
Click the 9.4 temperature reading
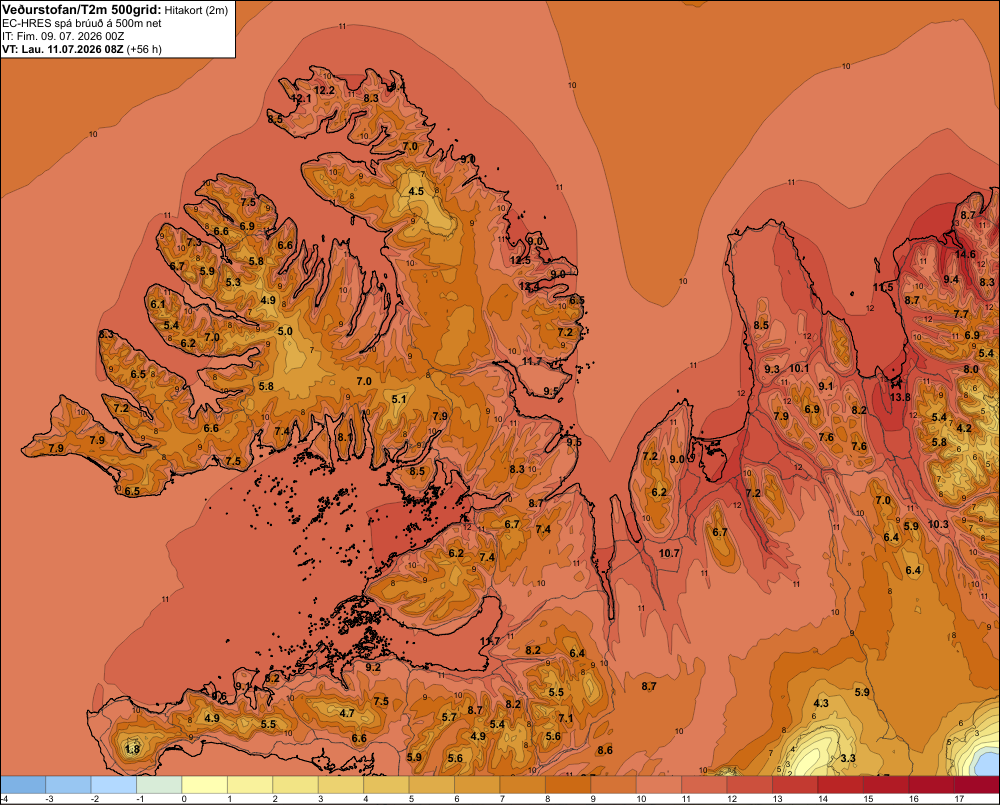coord(951,279)
